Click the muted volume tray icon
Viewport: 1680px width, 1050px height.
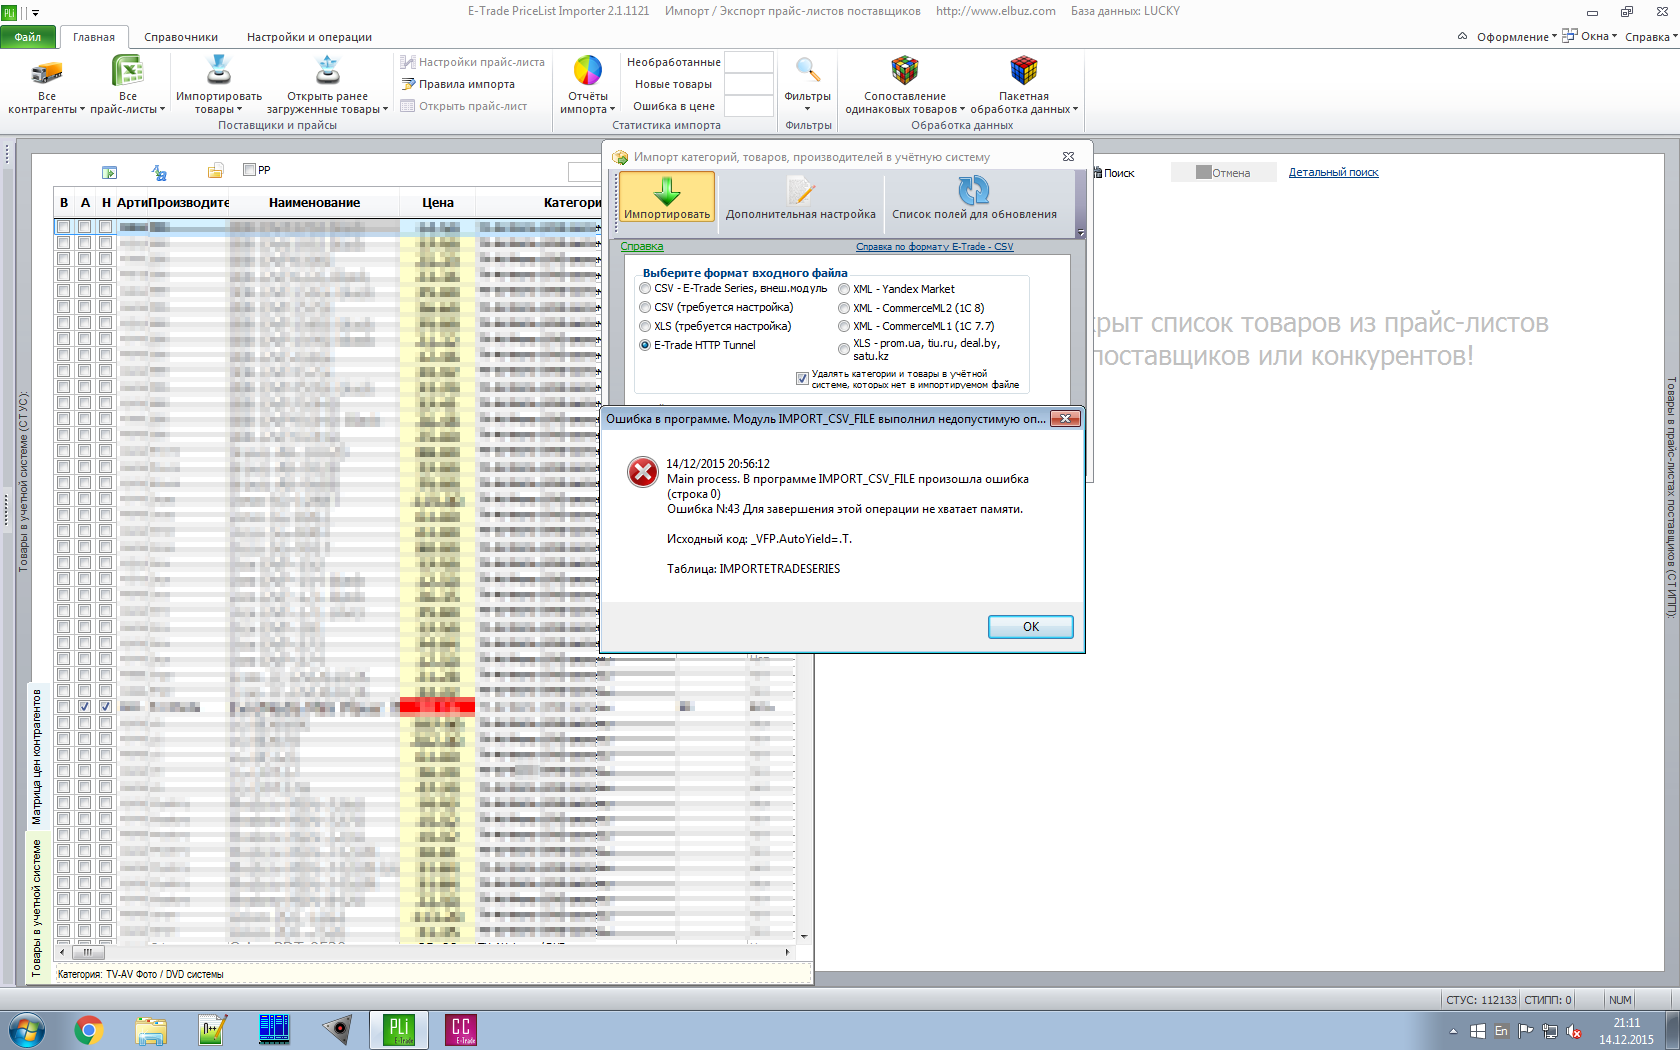pyautogui.click(x=1574, y=1031)
